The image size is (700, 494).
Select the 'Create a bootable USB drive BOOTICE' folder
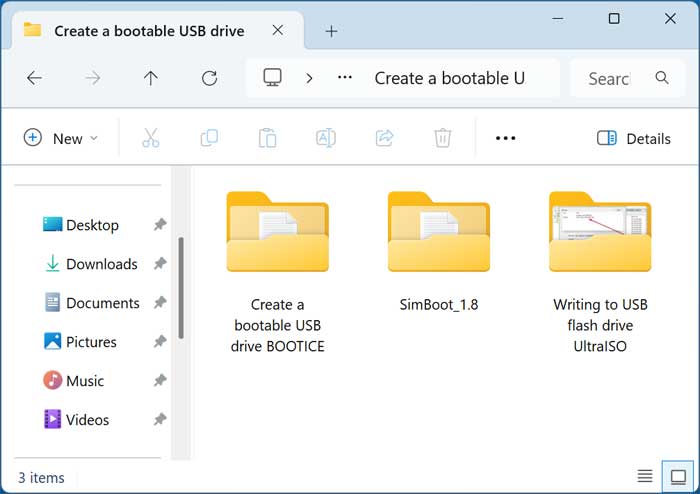(x=278, y=272)
